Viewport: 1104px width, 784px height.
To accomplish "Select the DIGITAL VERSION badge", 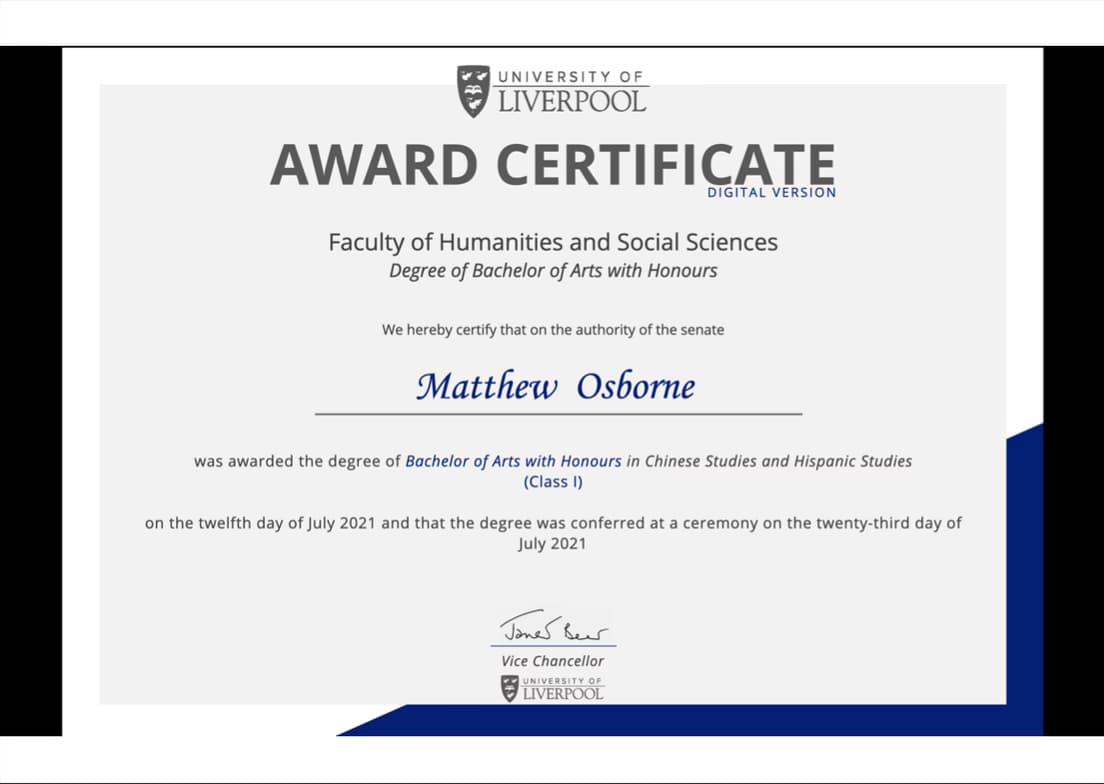I will 772,192.
